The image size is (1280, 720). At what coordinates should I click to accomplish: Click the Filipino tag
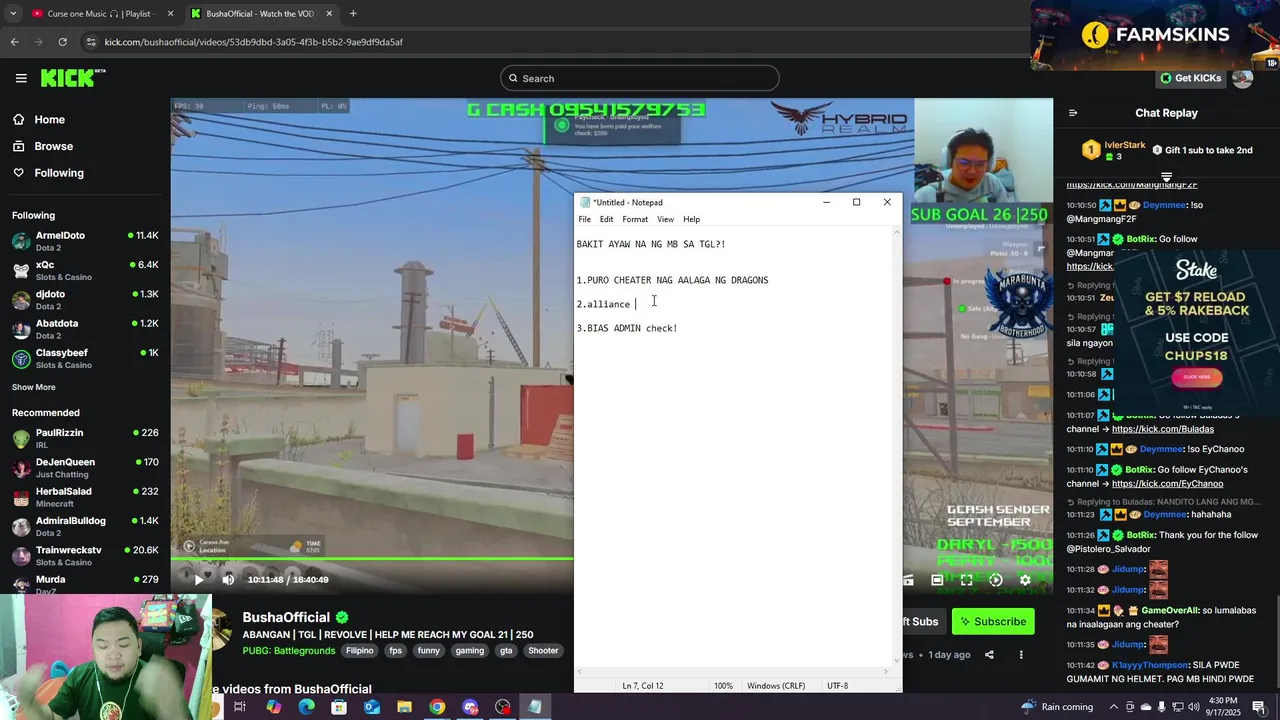point(360,651)
